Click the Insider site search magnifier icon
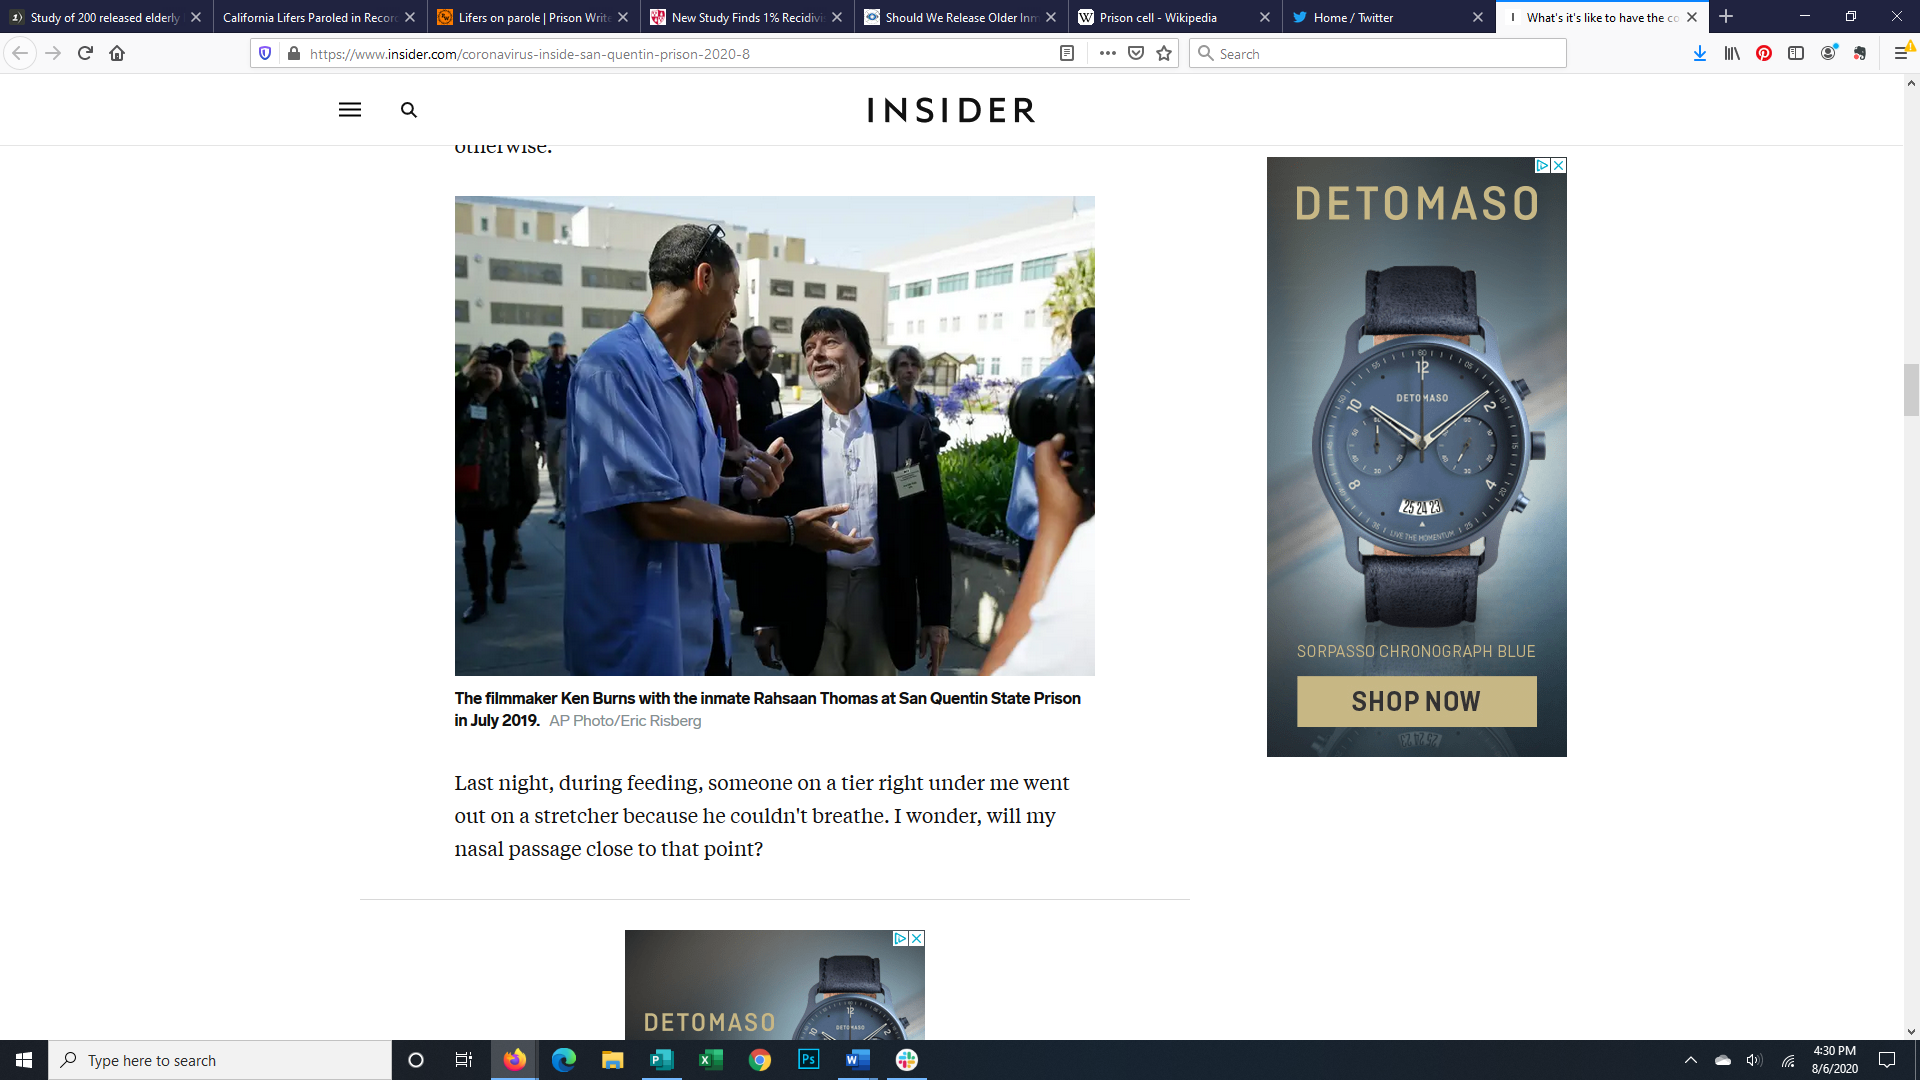 coord(408,110)
